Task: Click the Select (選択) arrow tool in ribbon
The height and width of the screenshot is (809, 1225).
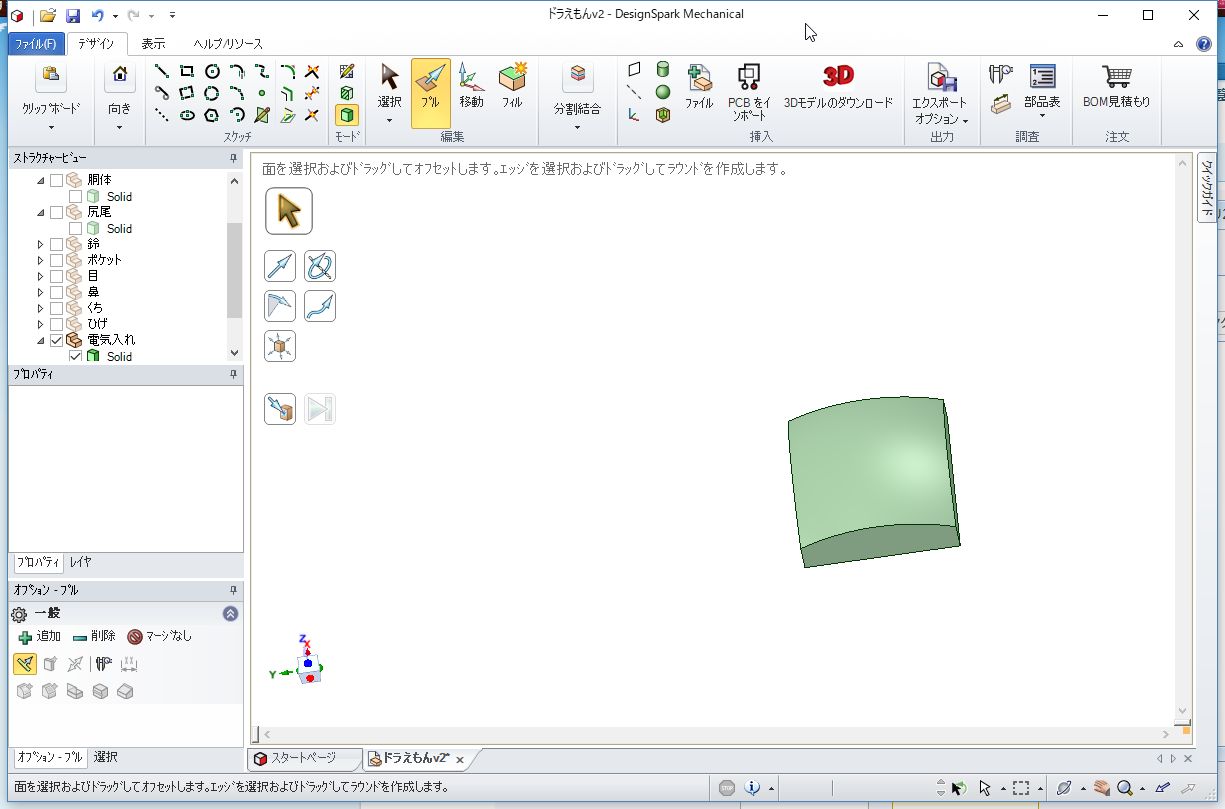Action: click(x=390, y=88)
